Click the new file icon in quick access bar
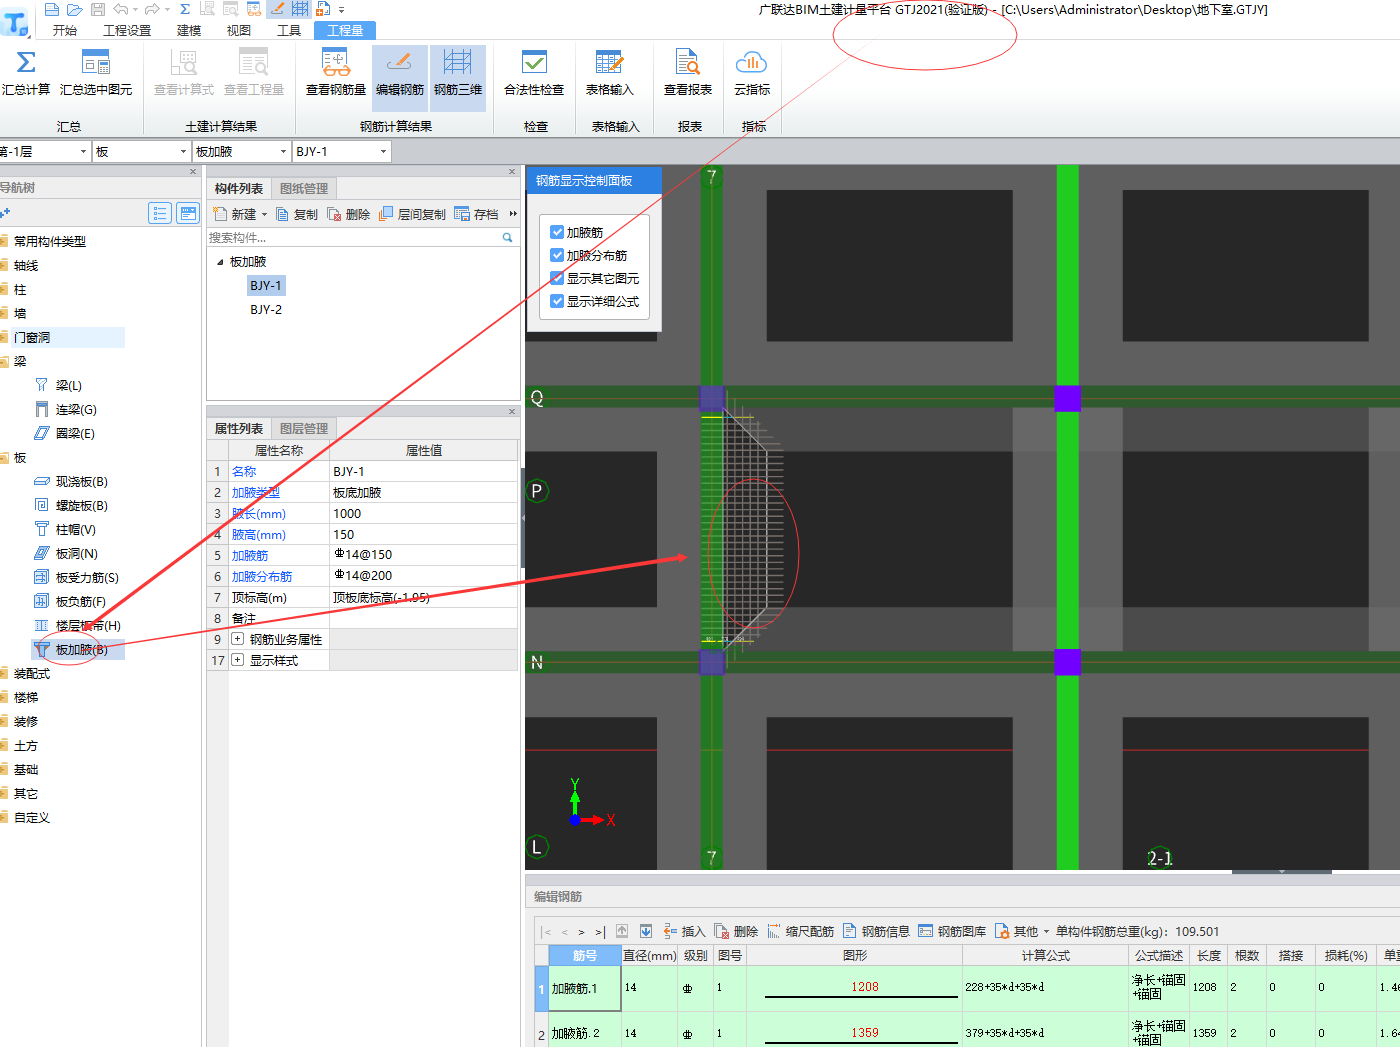The width and height of the screenshot is (1400, 1047). pos(52,9)
